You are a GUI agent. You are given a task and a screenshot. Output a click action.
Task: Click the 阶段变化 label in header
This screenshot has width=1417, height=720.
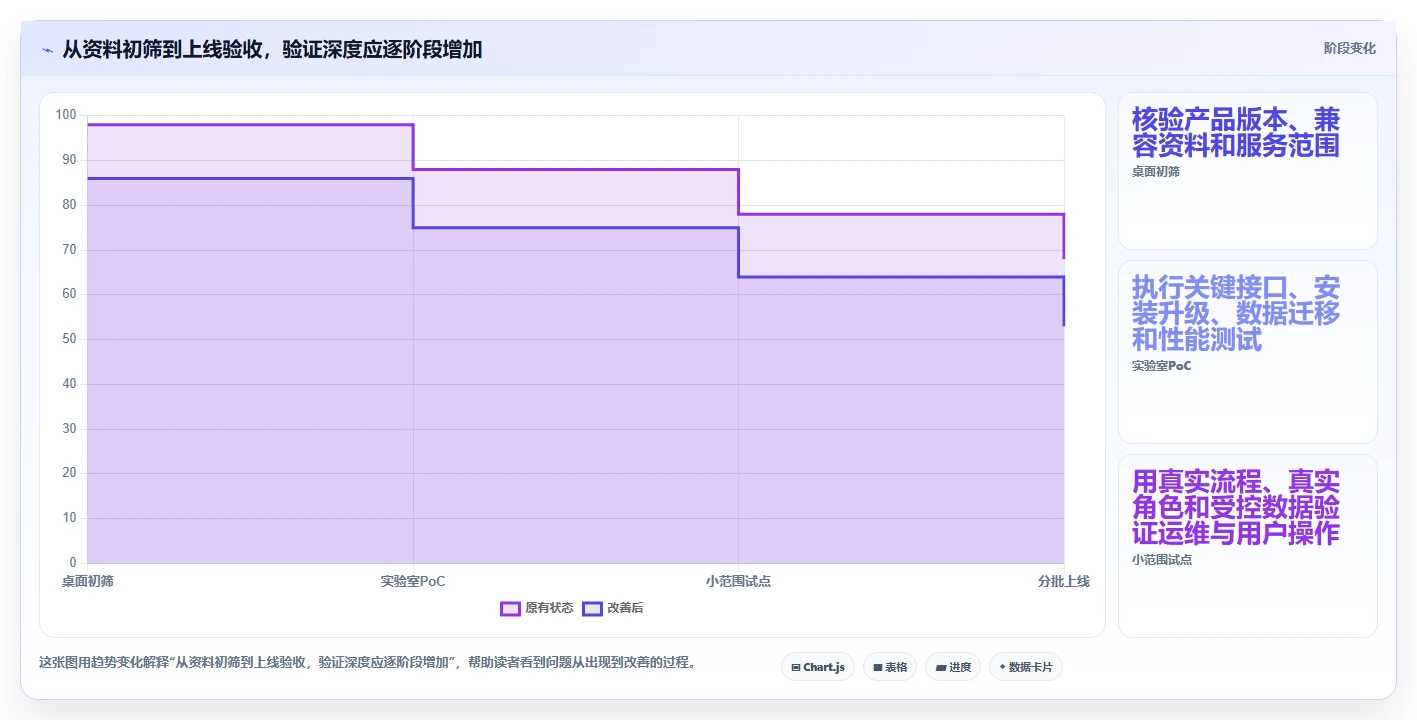click(1349, 48)
